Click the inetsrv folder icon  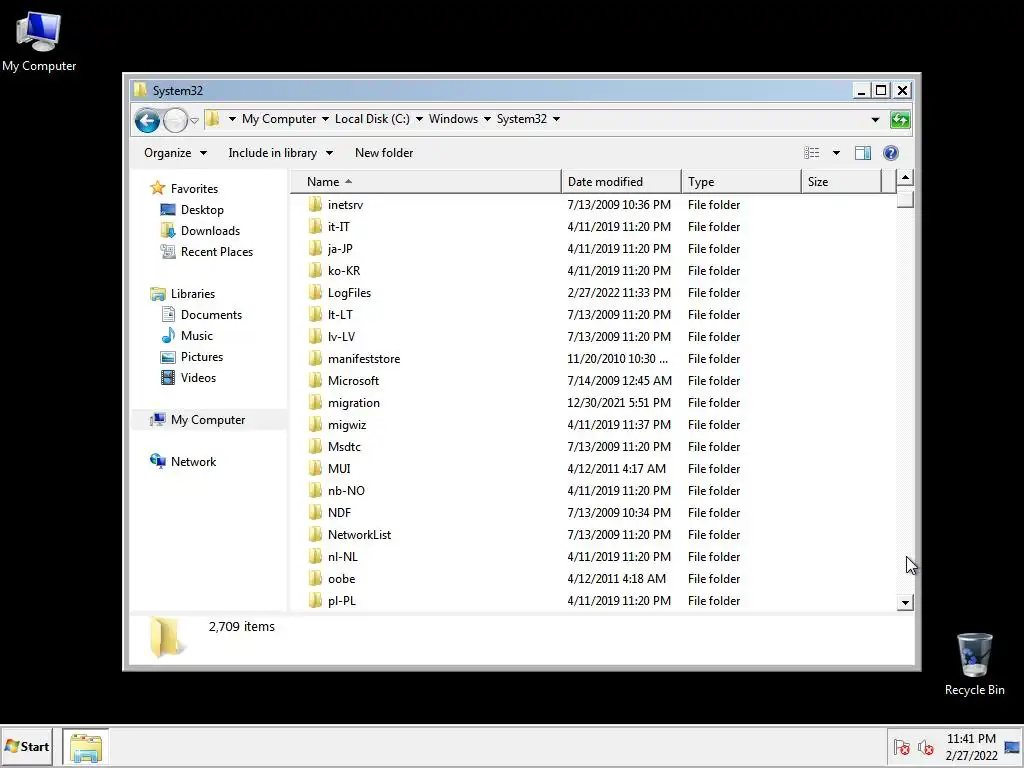tap(315, 204)
